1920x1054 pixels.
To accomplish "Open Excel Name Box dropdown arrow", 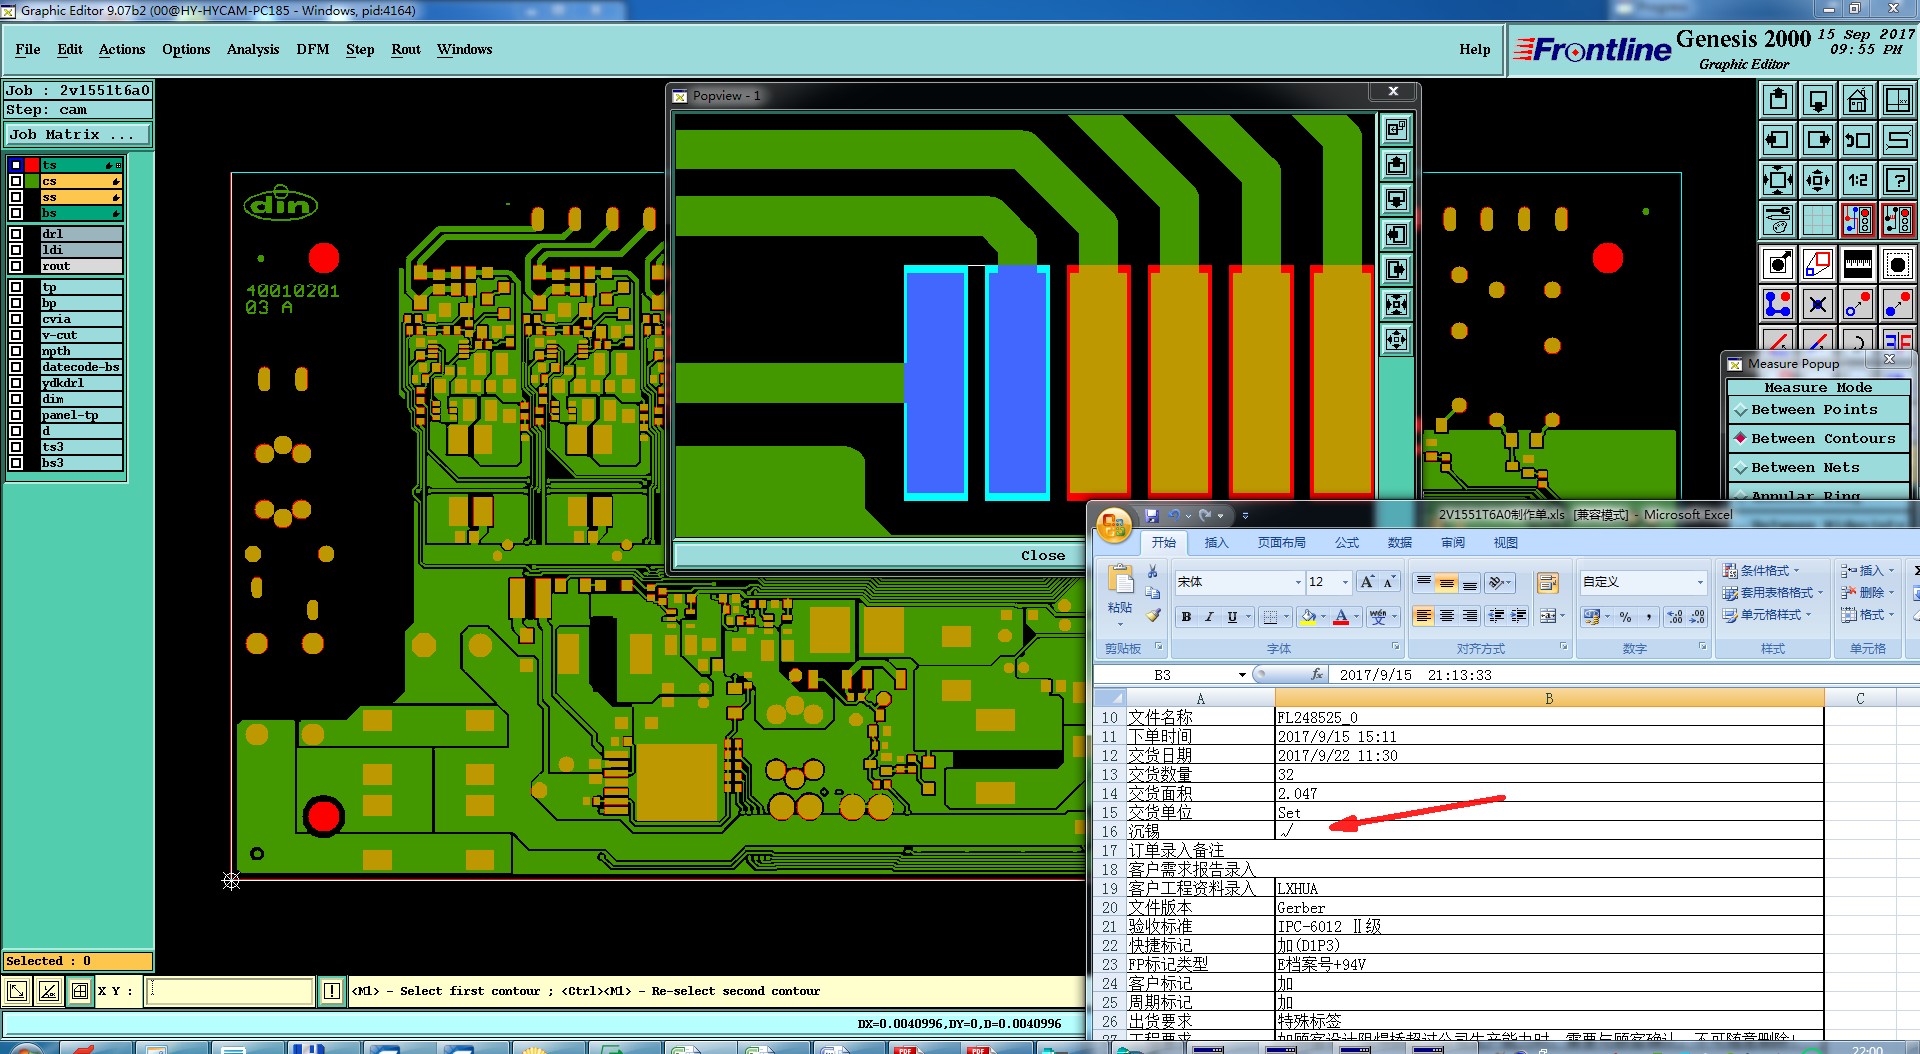I will pyautogui.click(x=1242, y=675).
